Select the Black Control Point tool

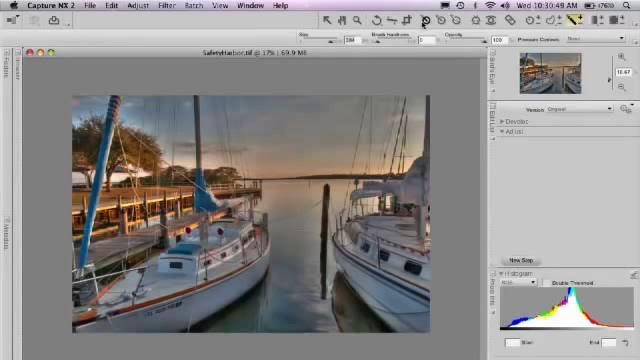426,20
